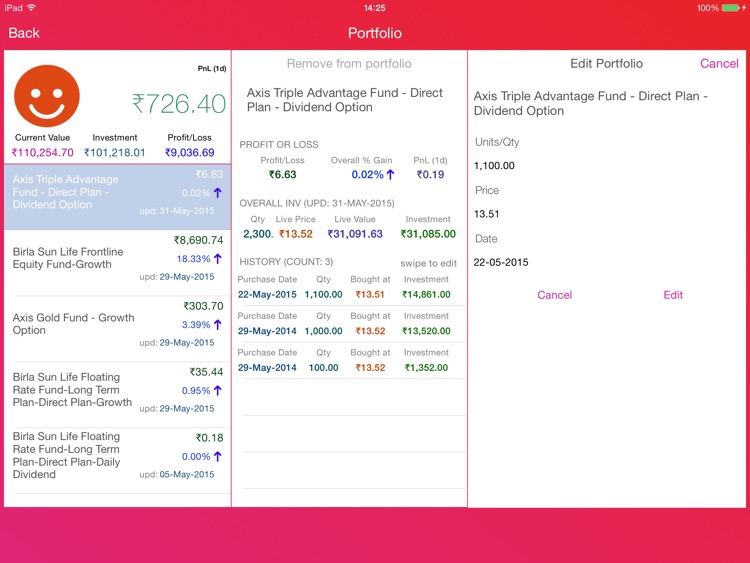Tap profit value ₹303.70
The height and width of the screenshot is (563, 750).
pos(203,306)
